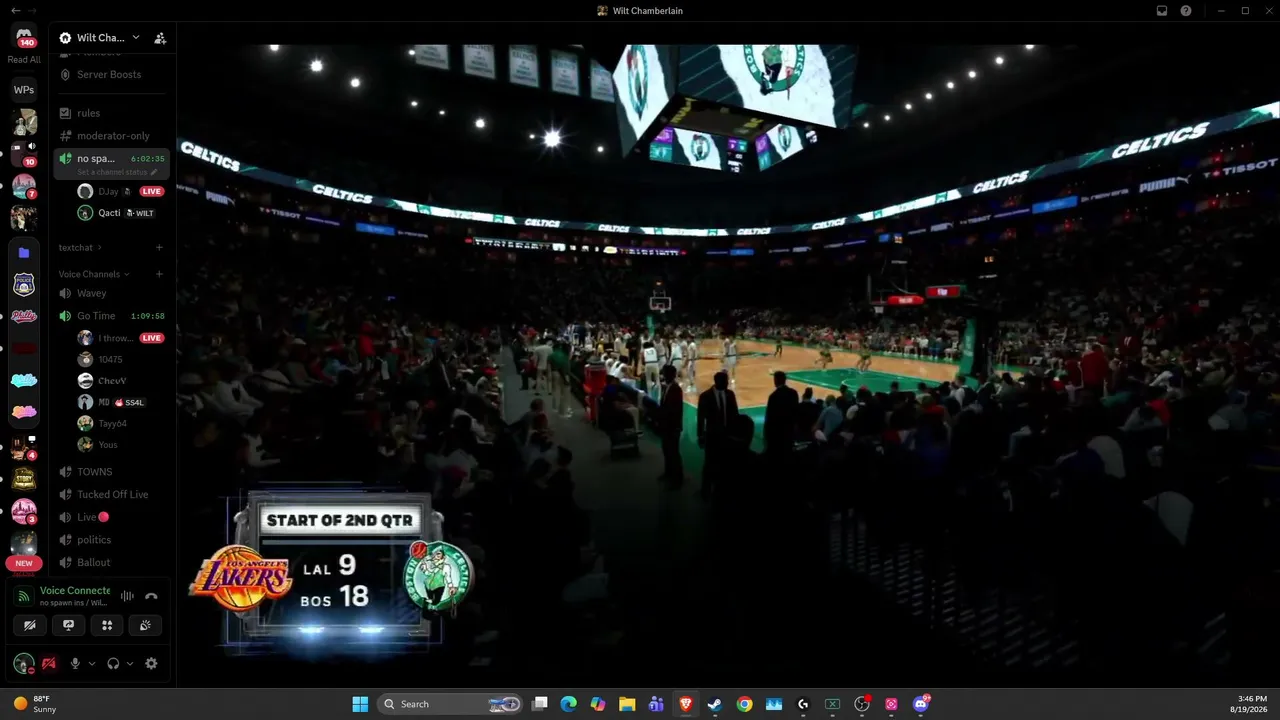Image resolution: width=1280 pixels, height=720 pixels.
Task: Toggle noise suppression waveform icon
Action: (x=127, y=596)
